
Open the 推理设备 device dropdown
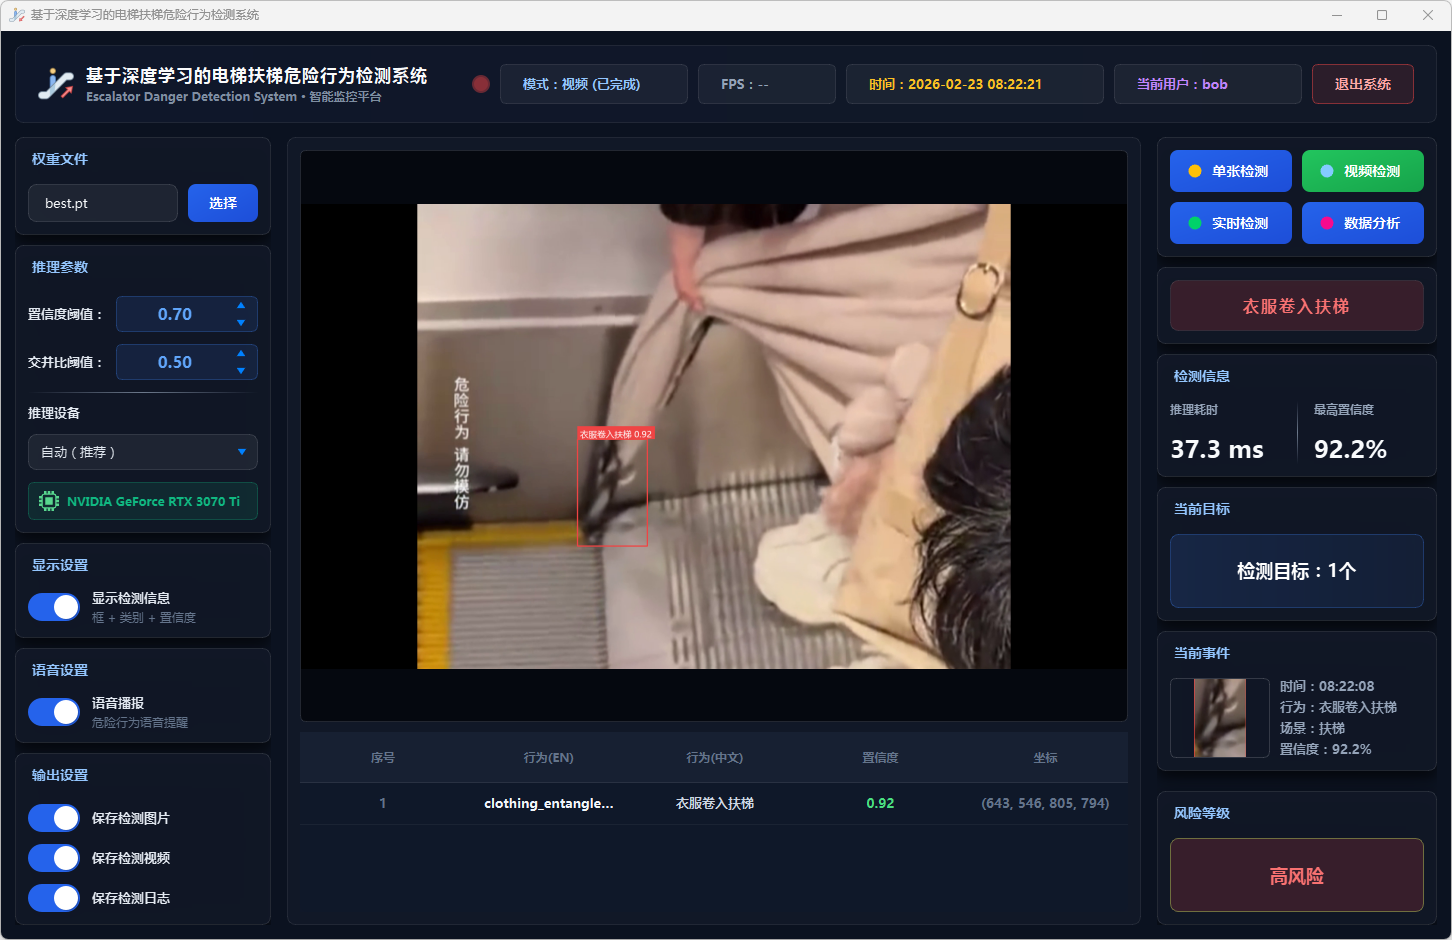143,452
